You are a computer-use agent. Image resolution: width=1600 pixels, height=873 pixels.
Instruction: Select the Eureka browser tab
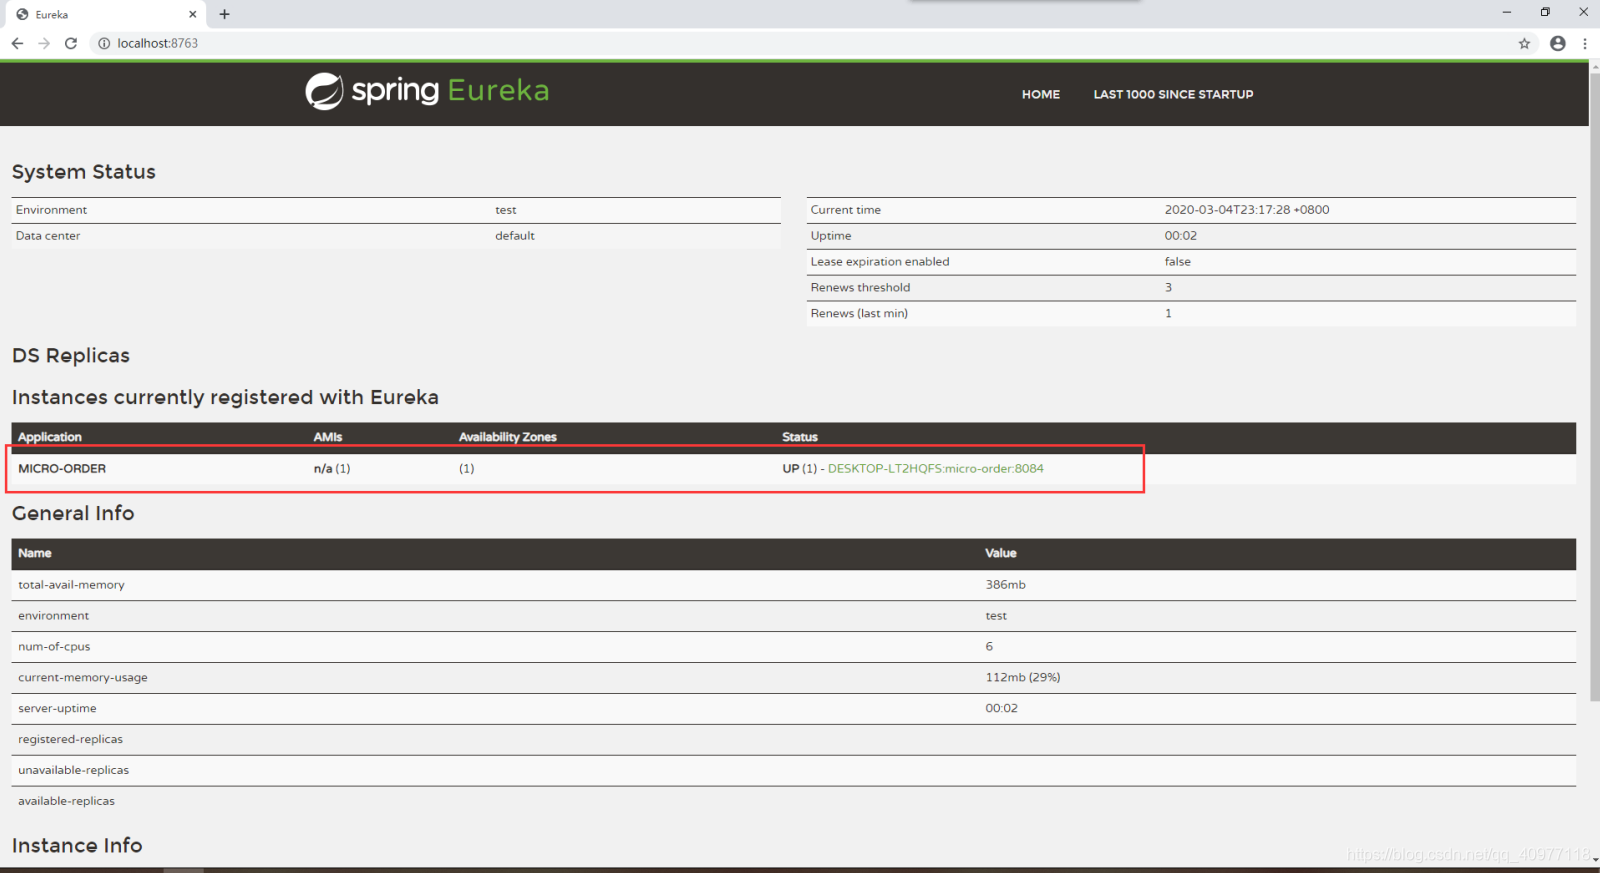[104, 14]
